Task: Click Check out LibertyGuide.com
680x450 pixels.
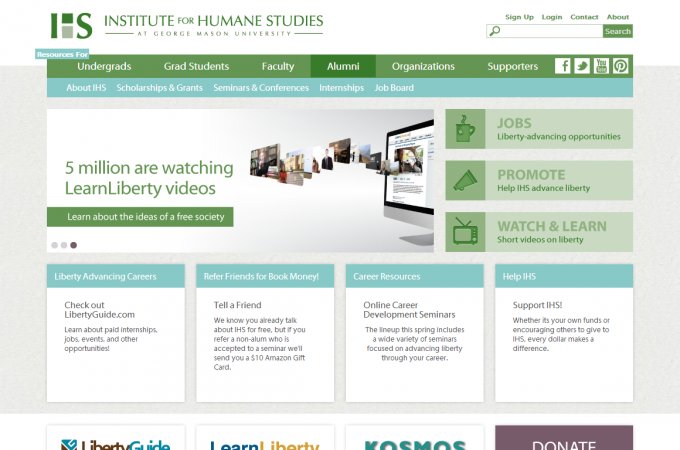Action: pyautogui.click(x=99, y=310)
